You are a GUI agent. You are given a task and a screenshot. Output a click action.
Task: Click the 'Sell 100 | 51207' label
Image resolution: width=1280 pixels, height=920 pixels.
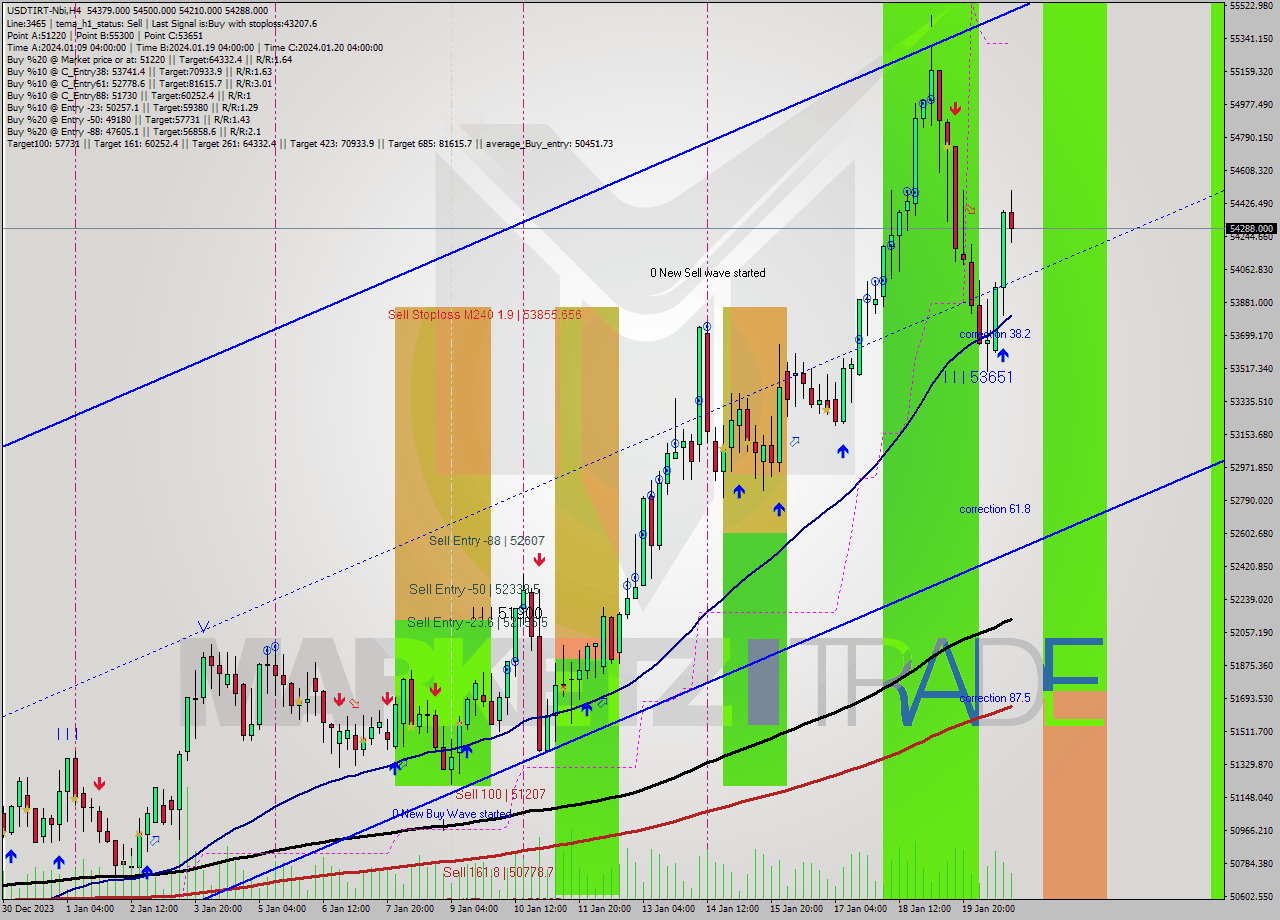[x=500, y=794]
